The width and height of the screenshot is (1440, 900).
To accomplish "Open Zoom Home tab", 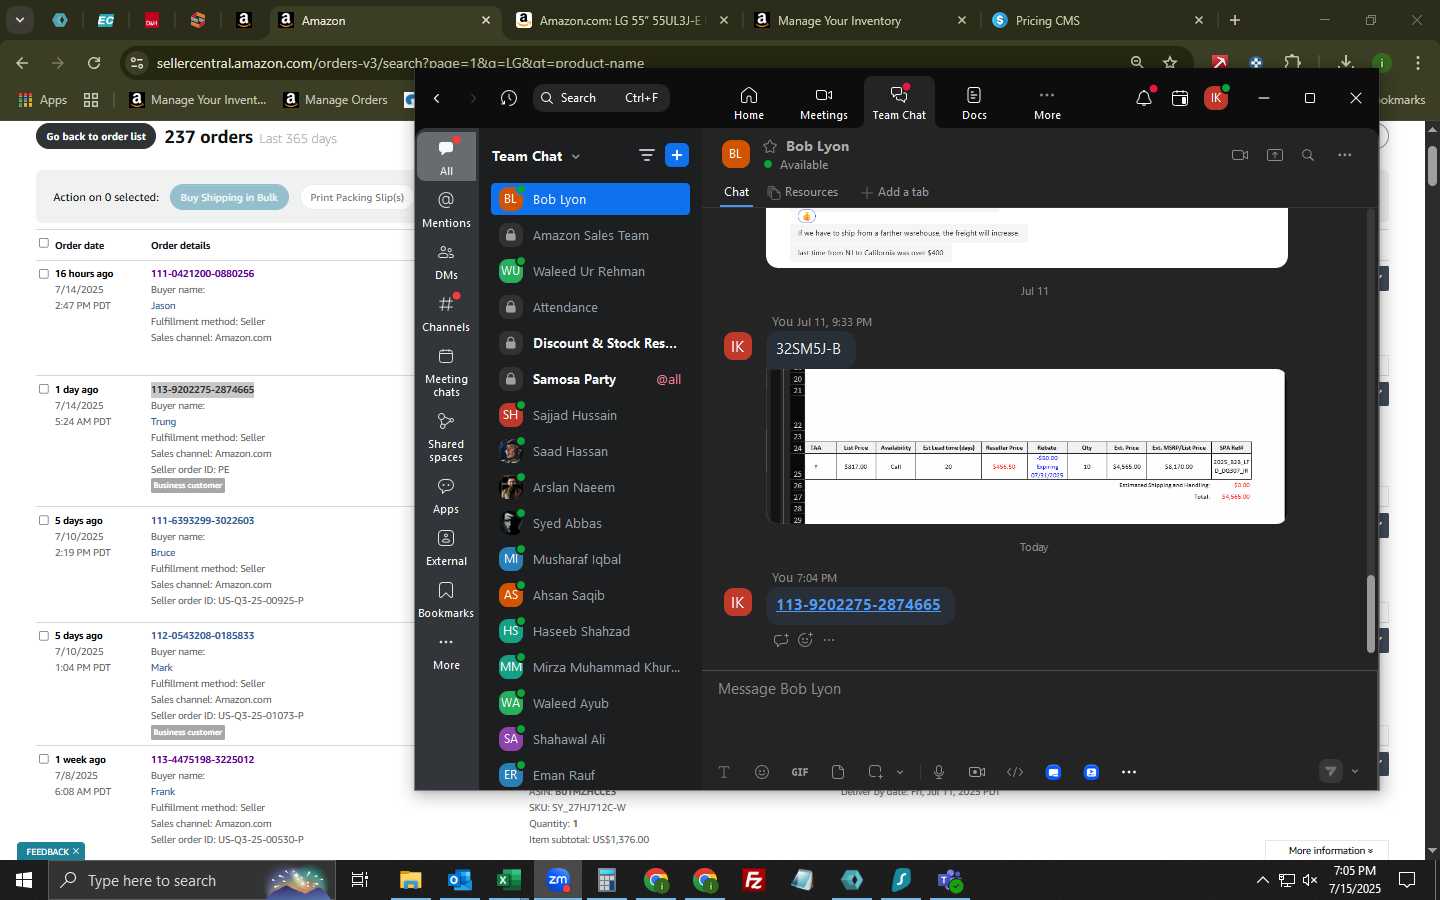I will pyautogui.click(x=748, y=103).
